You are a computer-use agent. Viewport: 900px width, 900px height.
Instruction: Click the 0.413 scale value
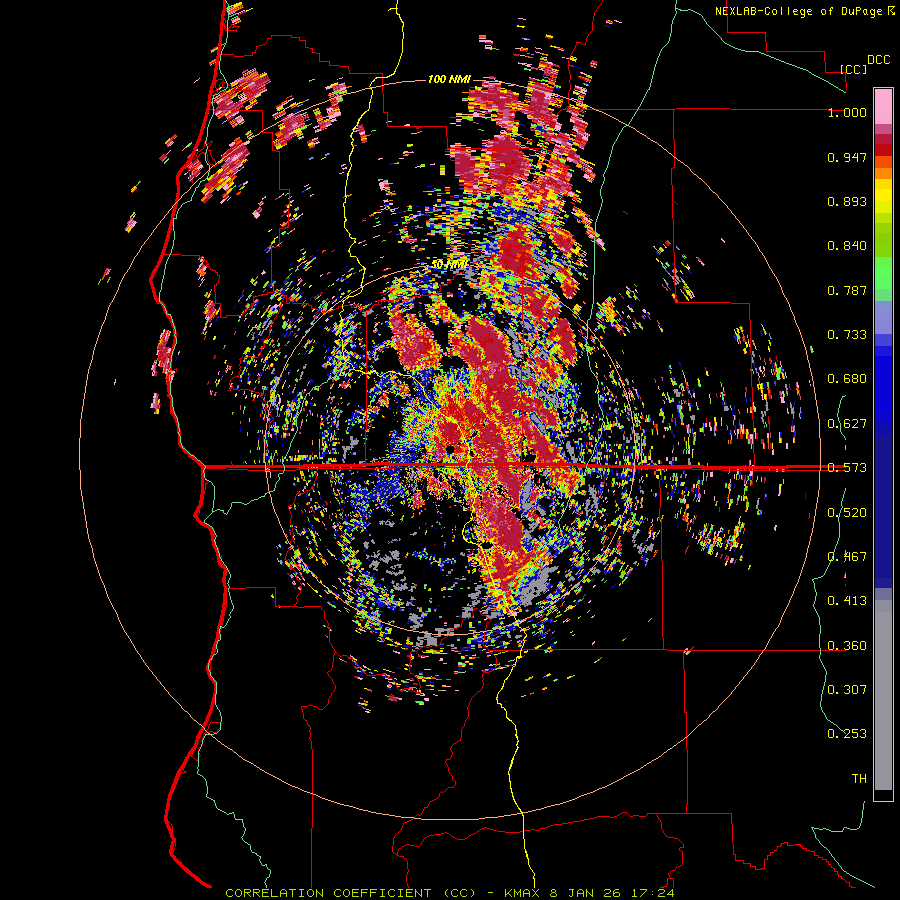pos(847,601)
